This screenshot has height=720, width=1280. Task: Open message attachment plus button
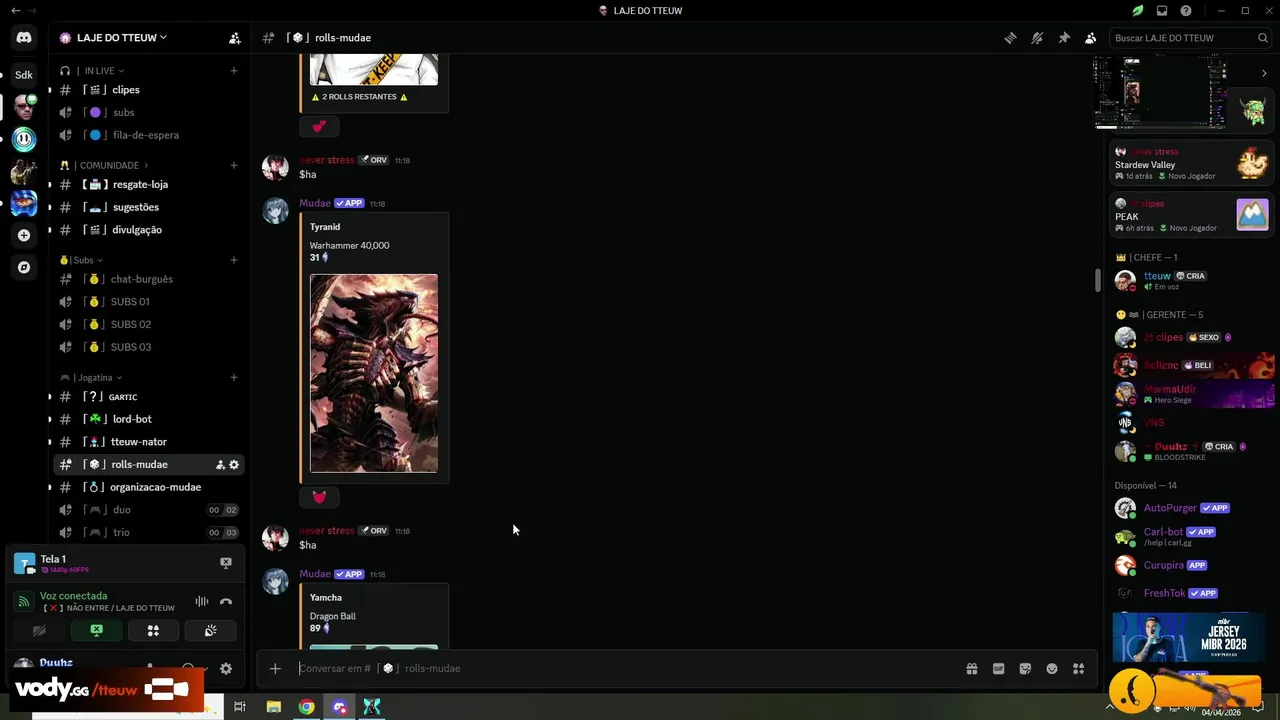click(275, 668)
